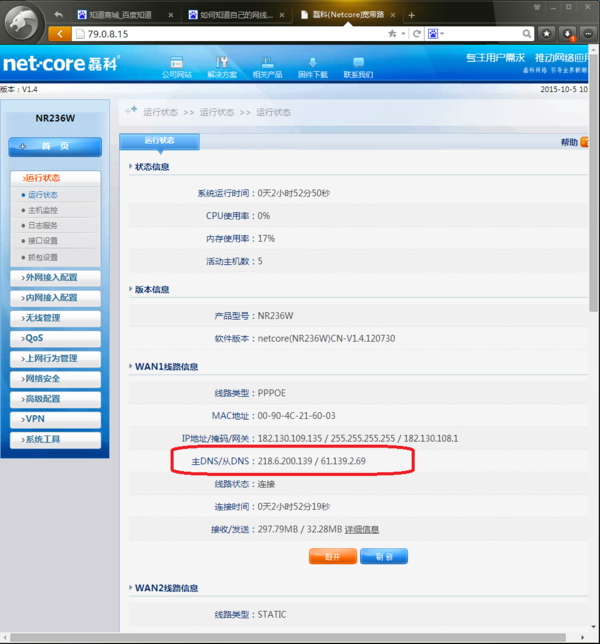Open 相关产品 header icon

click(x=267, y=67)
